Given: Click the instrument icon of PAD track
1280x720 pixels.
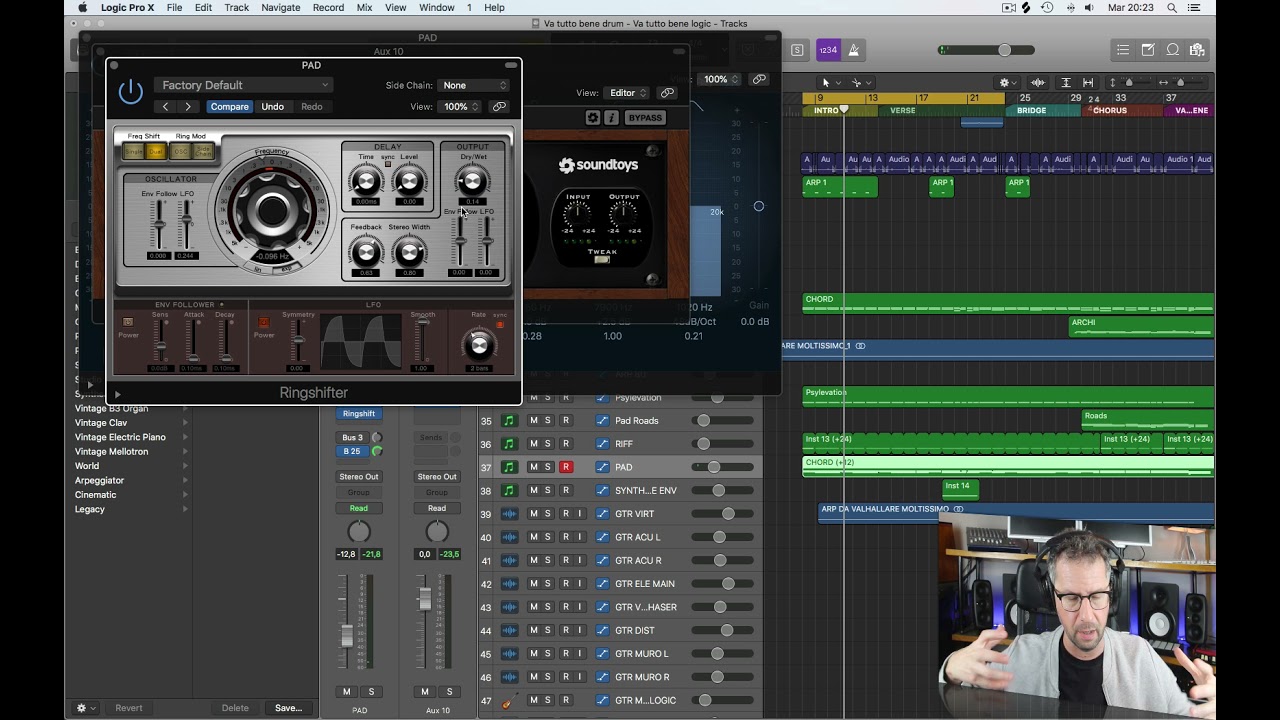Looking at the screenshot, I should (510, 467).
